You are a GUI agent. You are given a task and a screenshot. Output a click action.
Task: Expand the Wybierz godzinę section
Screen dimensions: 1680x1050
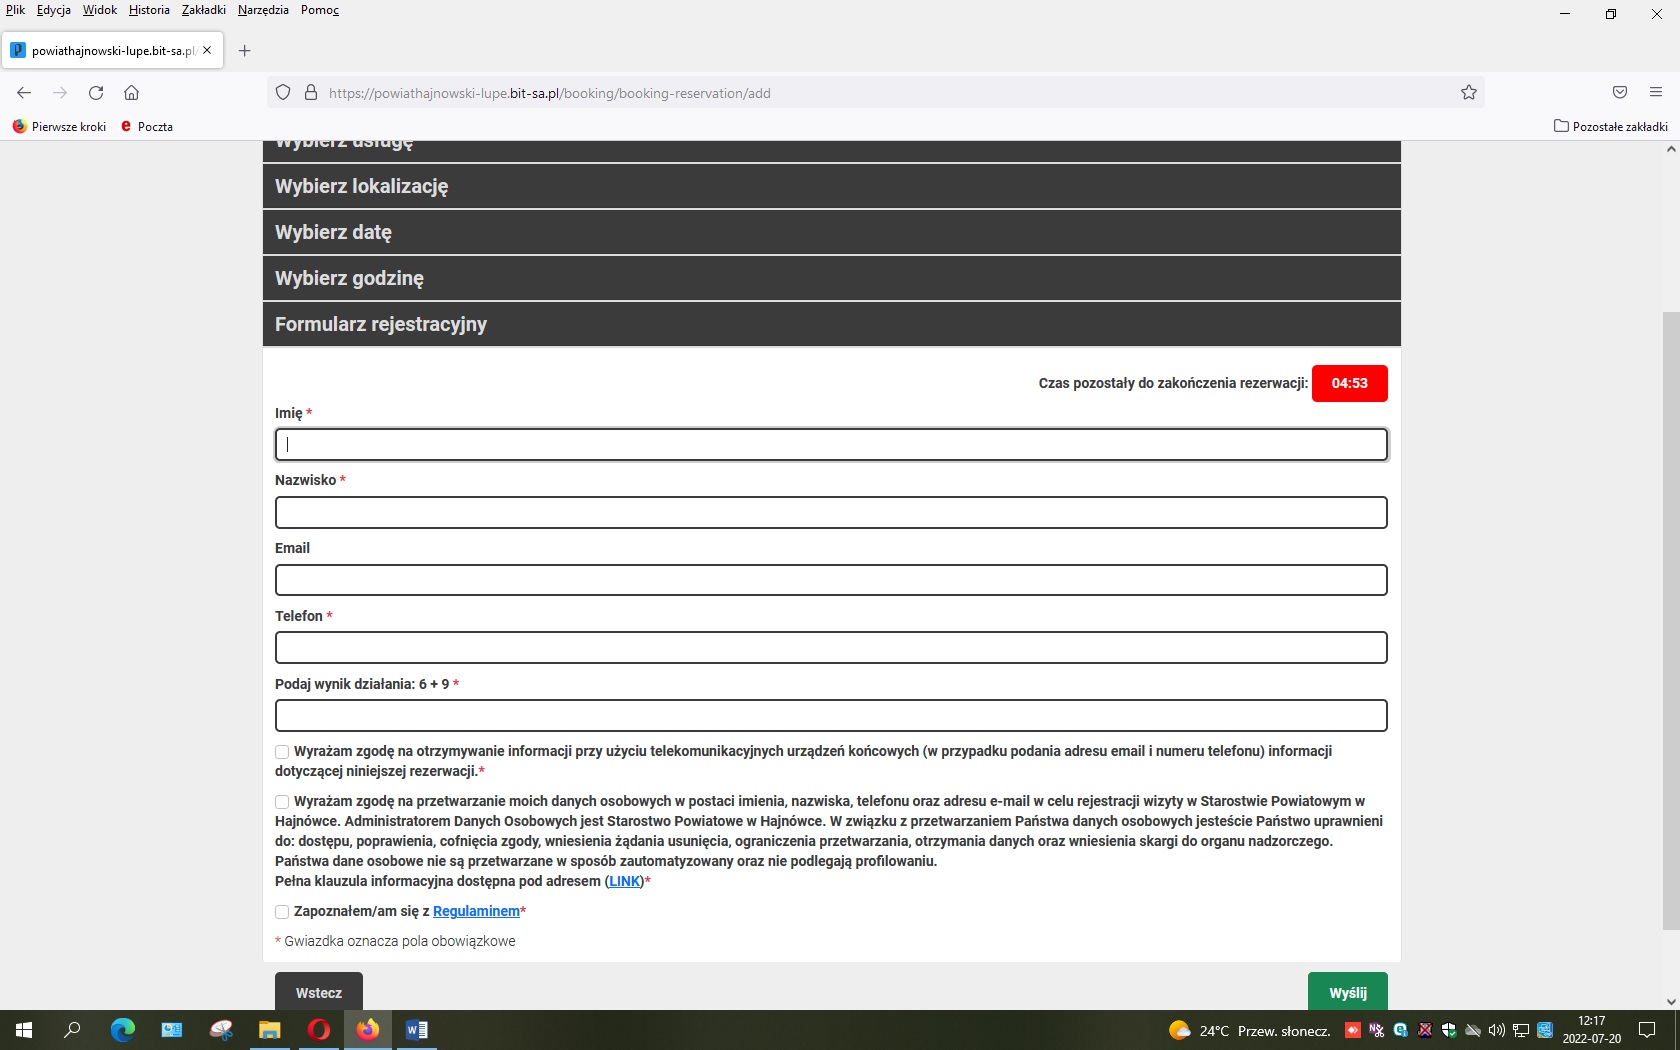point(831,278)
